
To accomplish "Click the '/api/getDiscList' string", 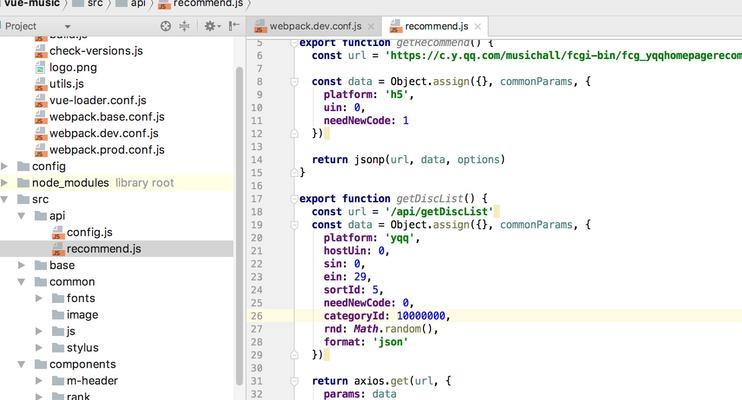I will (439, 212).
